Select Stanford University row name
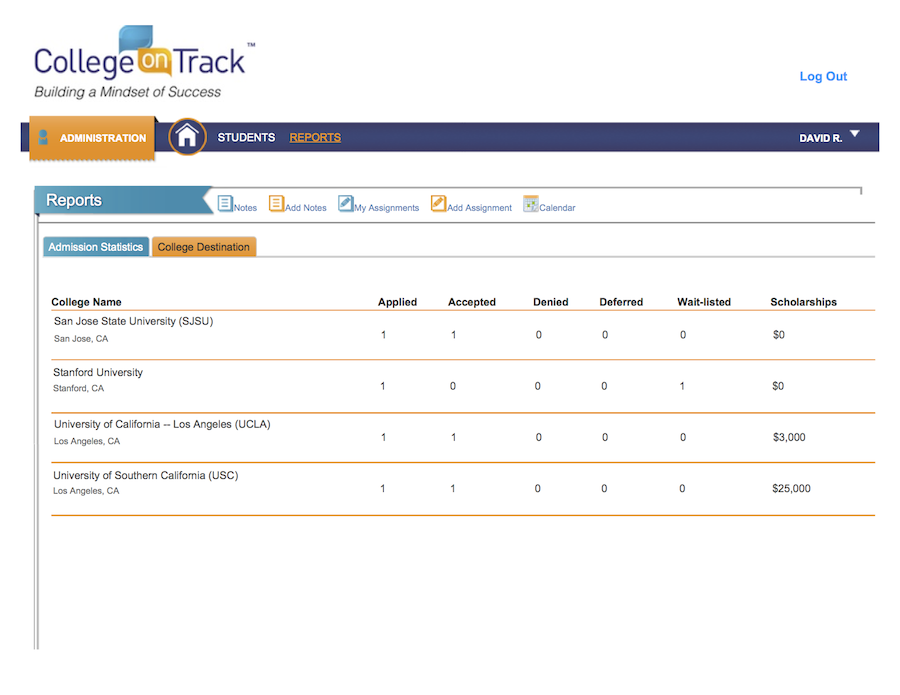Screen dimensions: 900x695 tap(98, 372)
